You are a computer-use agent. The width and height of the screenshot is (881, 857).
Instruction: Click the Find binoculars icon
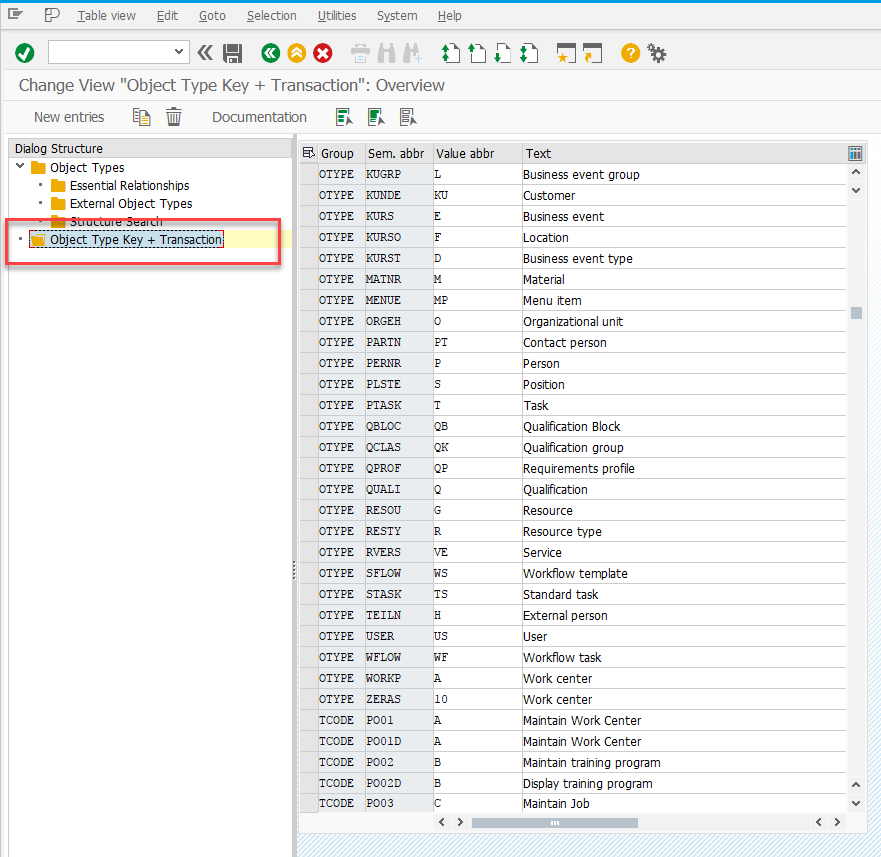[x=387, y=53]
